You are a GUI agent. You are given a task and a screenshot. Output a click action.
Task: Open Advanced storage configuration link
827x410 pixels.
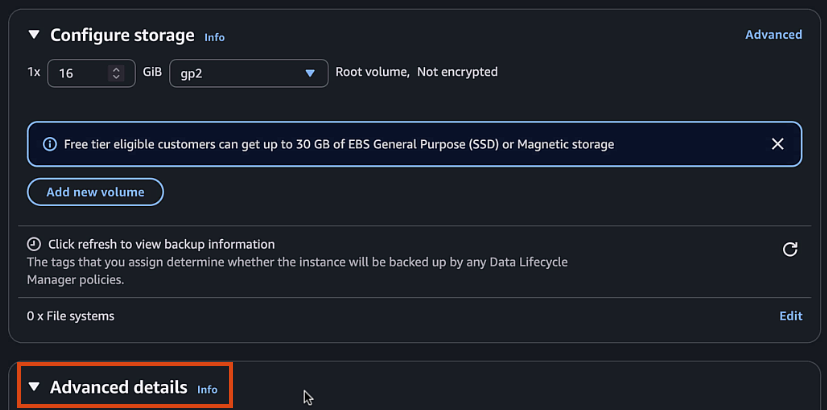(x=774, y=35)
